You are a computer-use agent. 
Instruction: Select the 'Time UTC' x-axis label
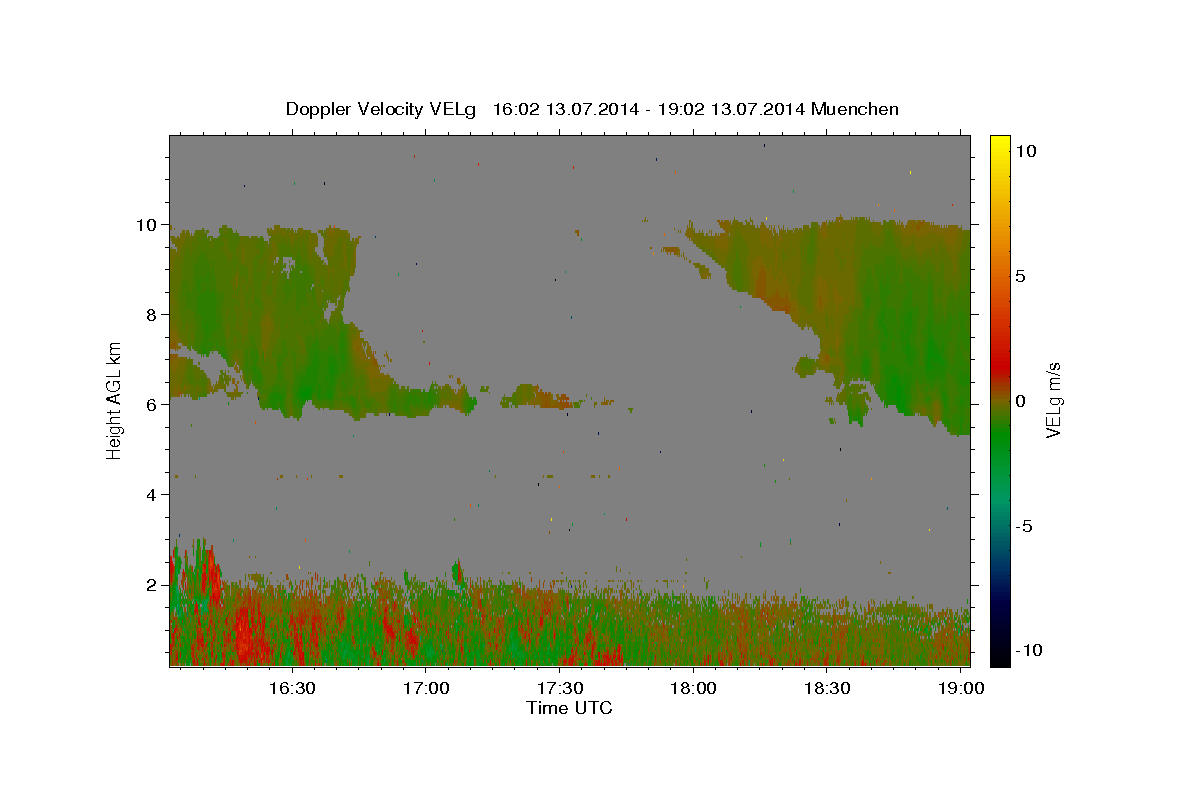[569, 708]
